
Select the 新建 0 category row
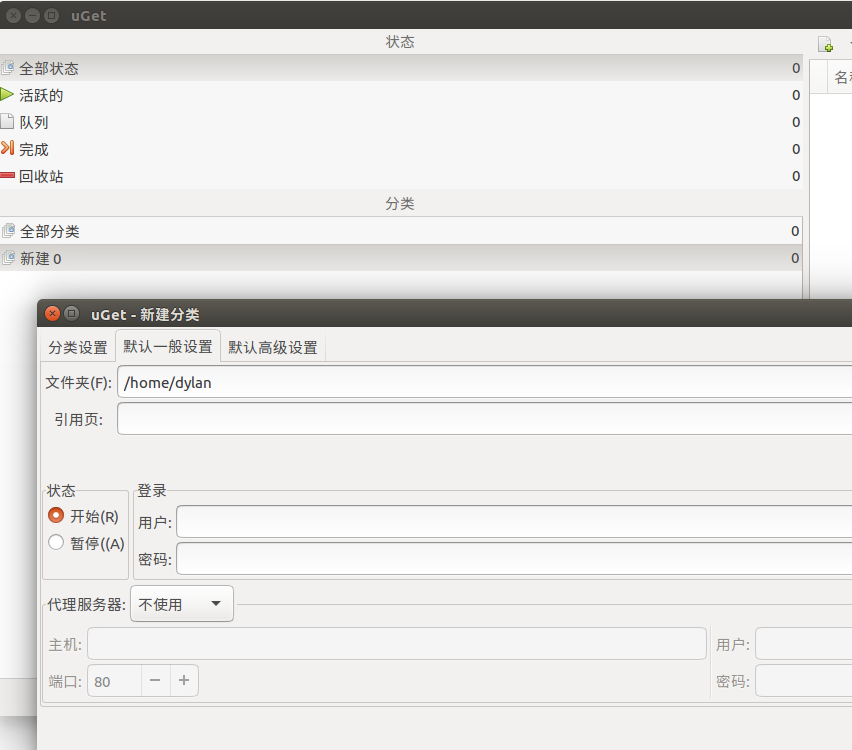click(x=401, y=258)
